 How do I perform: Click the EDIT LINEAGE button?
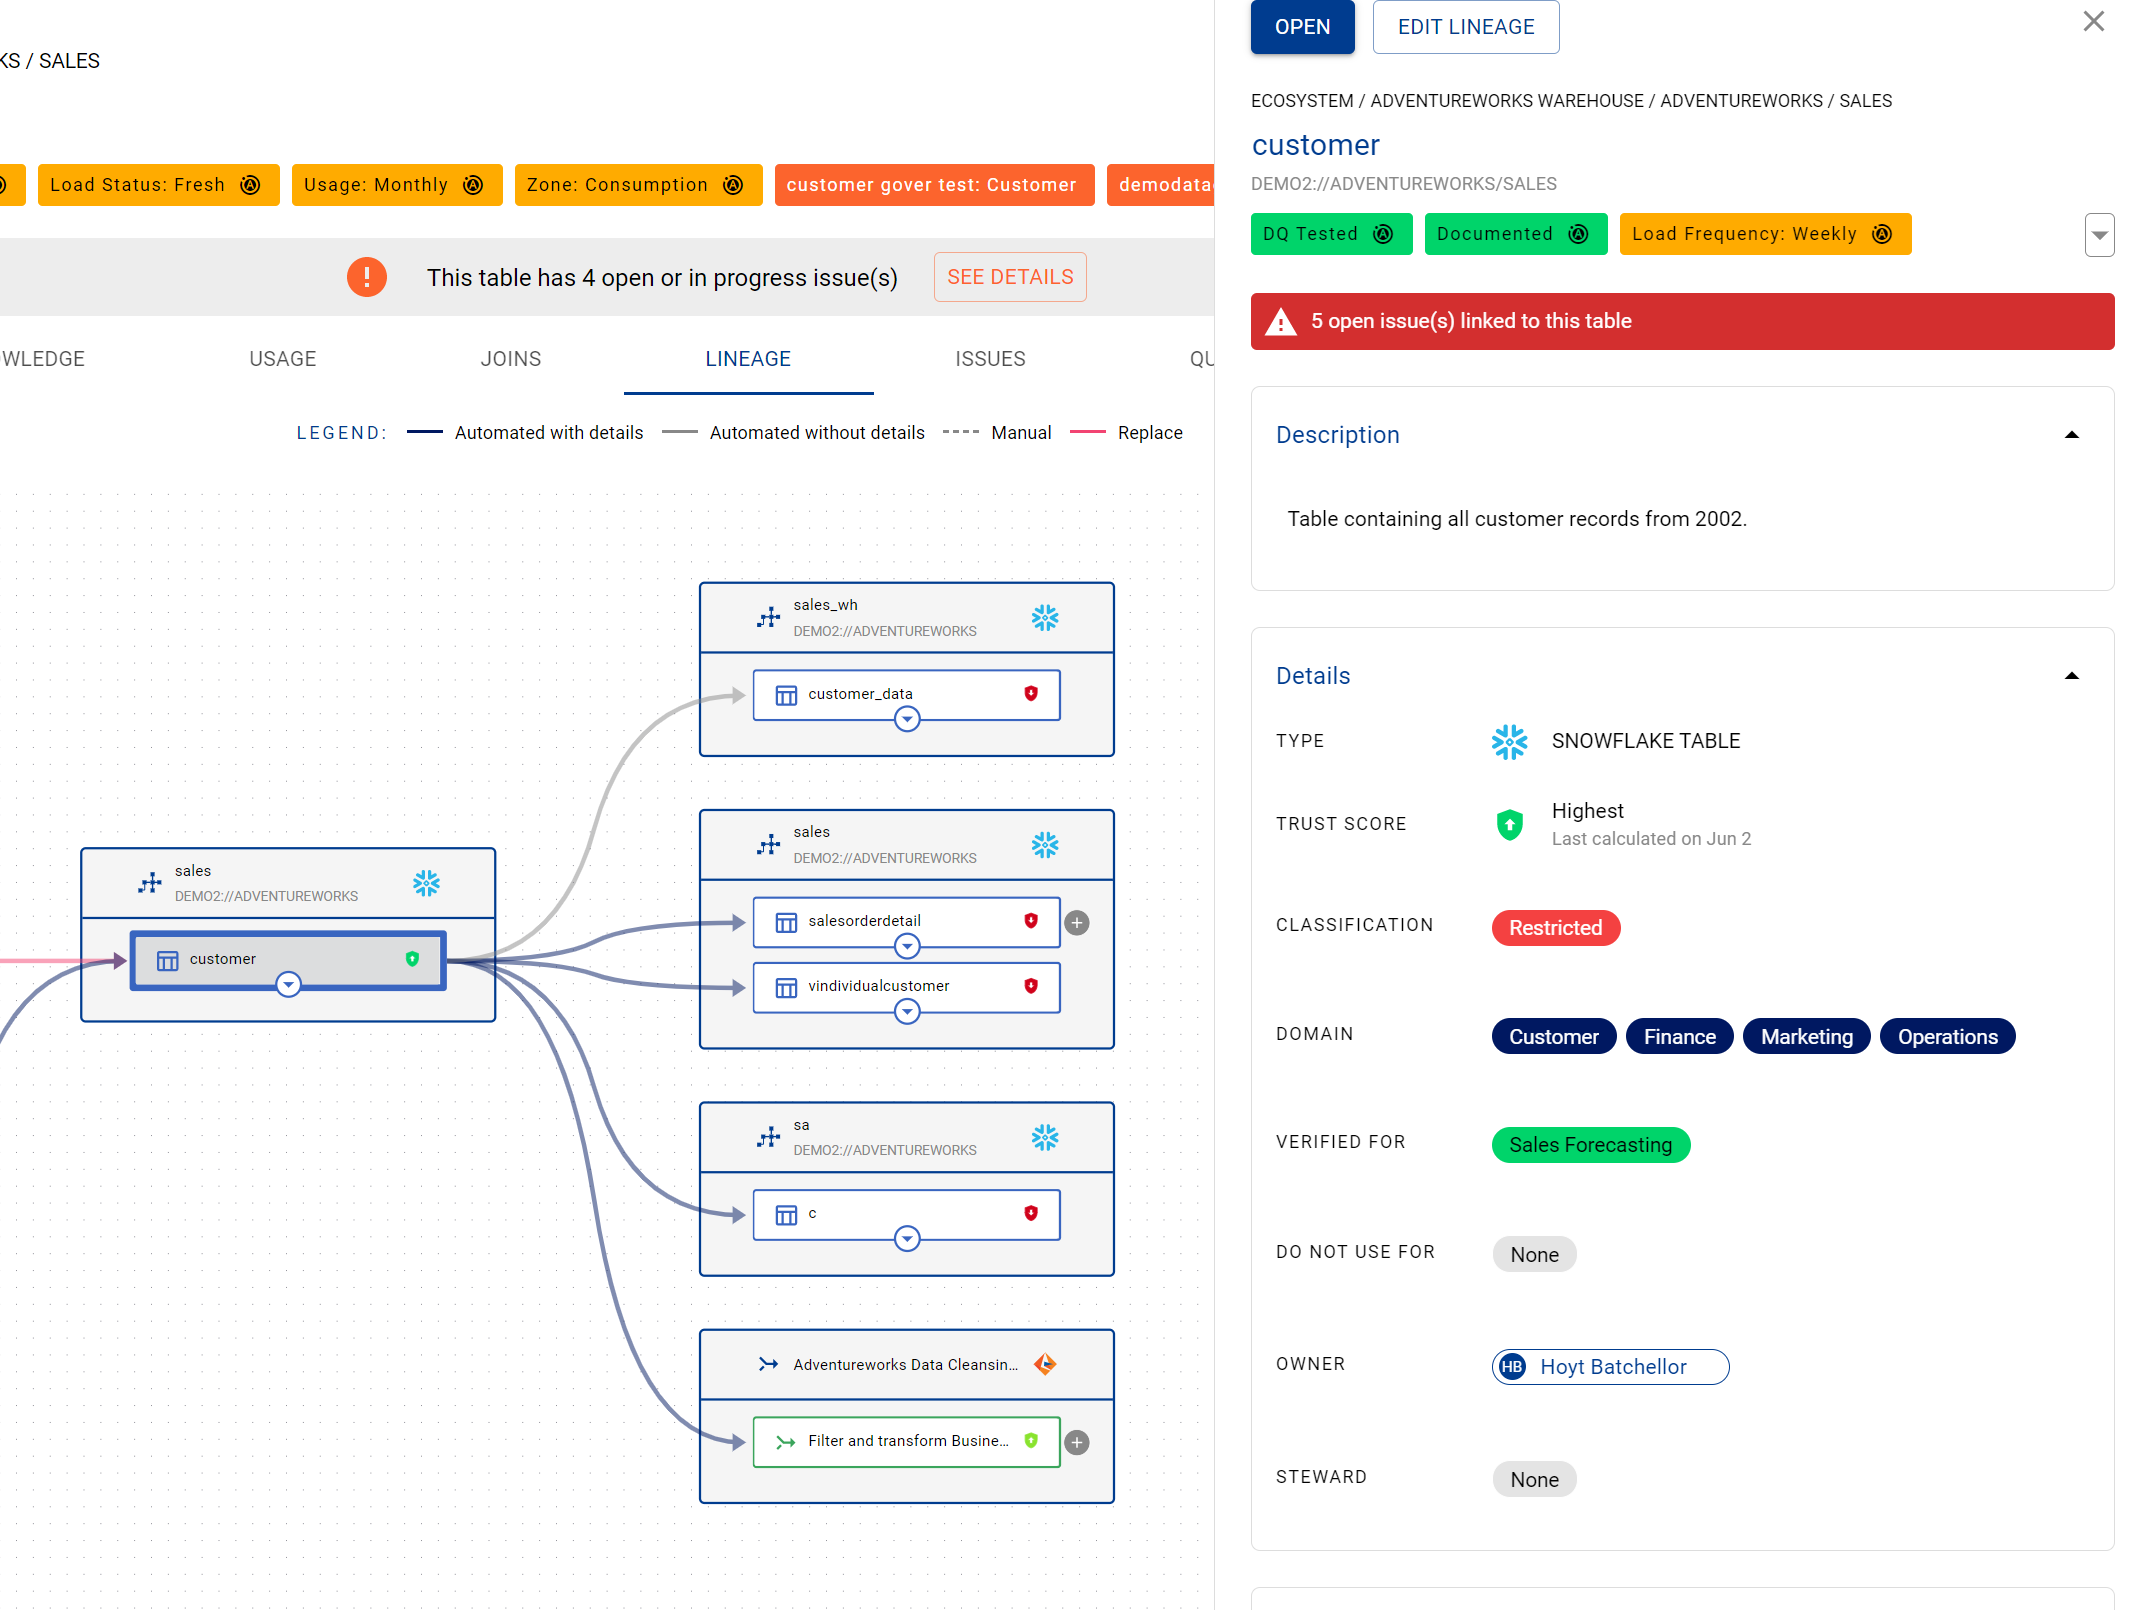[1465, 27]
